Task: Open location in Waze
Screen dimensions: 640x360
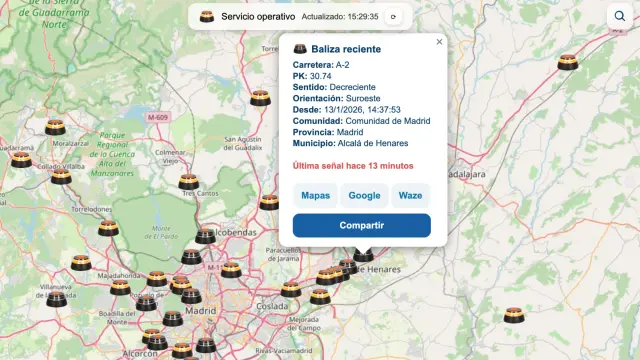Action: (x=410, y=196)
